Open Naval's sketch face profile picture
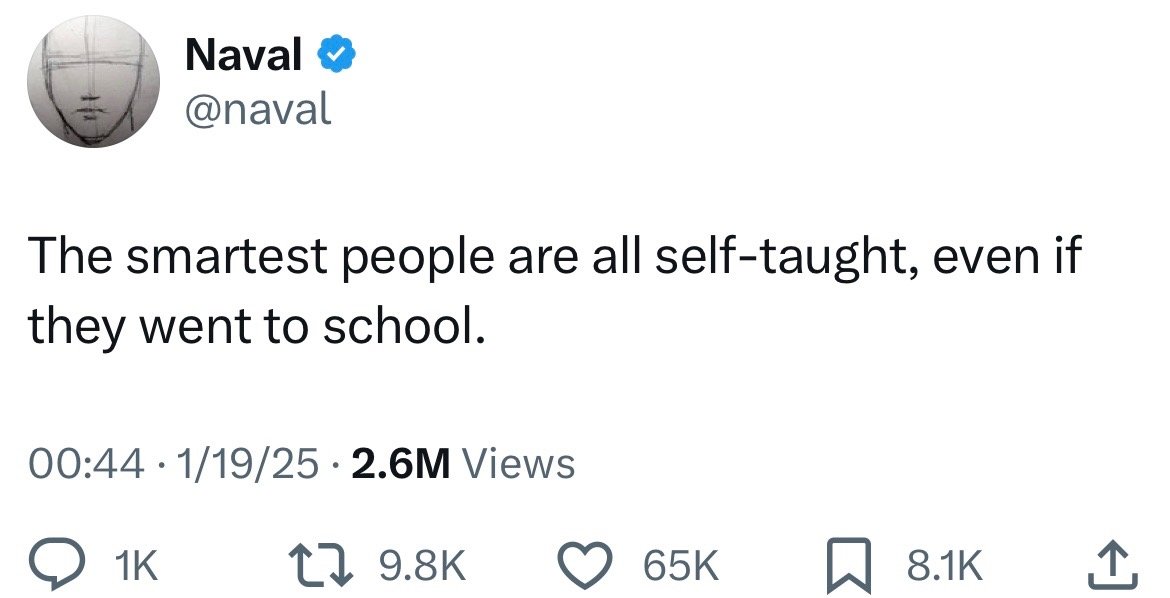Viewport: 1170px width, 598px height. [x=93, y=81]
